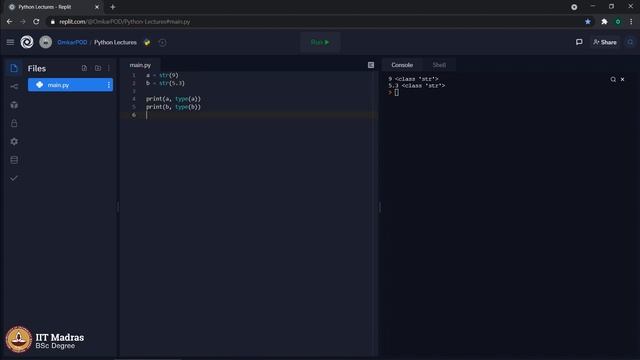Image resolution: width=640 pixels, height=360 pixels.
Task: Add a new file in Files panel
Action: (84, 68)
